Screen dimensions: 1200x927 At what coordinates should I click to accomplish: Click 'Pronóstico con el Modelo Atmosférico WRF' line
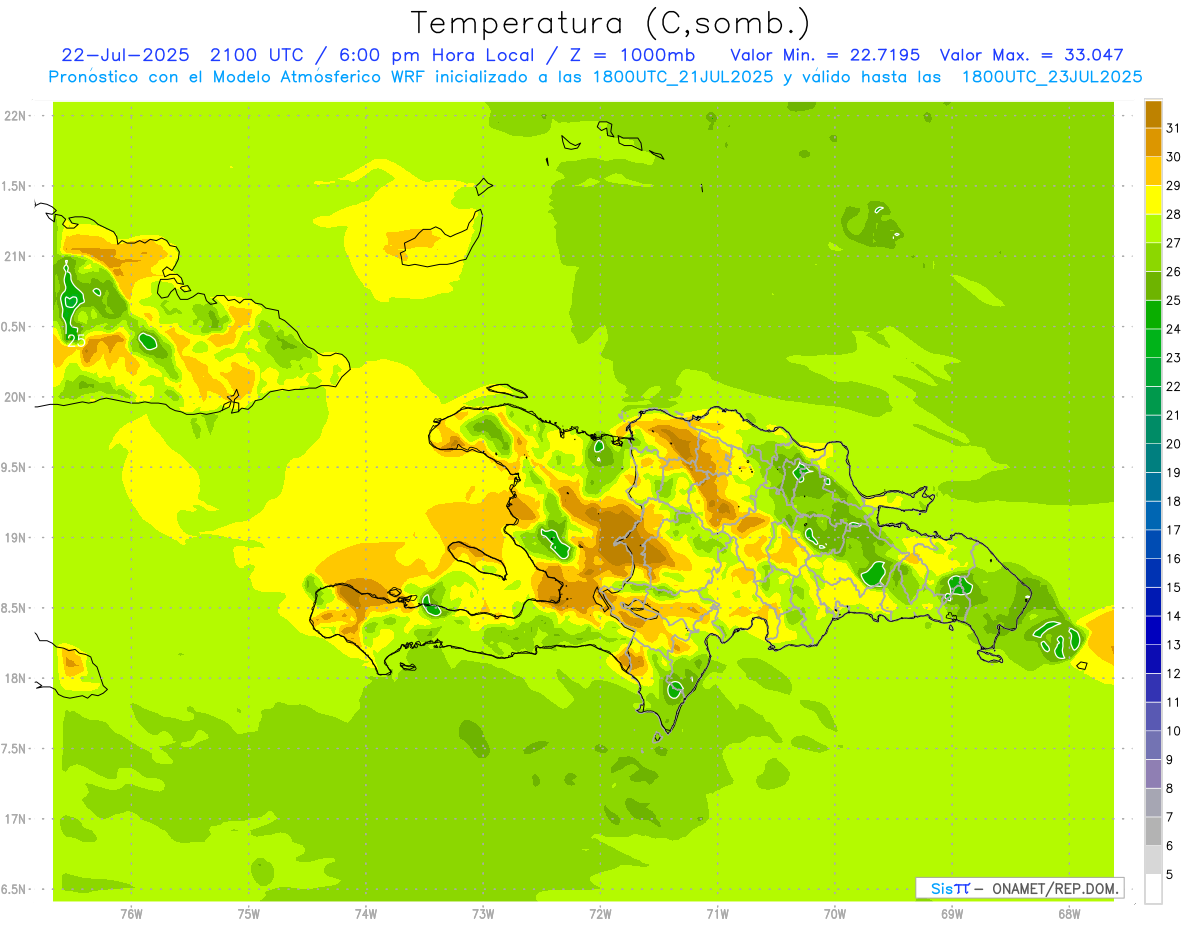pyautogui.click(x=595, y=77)
